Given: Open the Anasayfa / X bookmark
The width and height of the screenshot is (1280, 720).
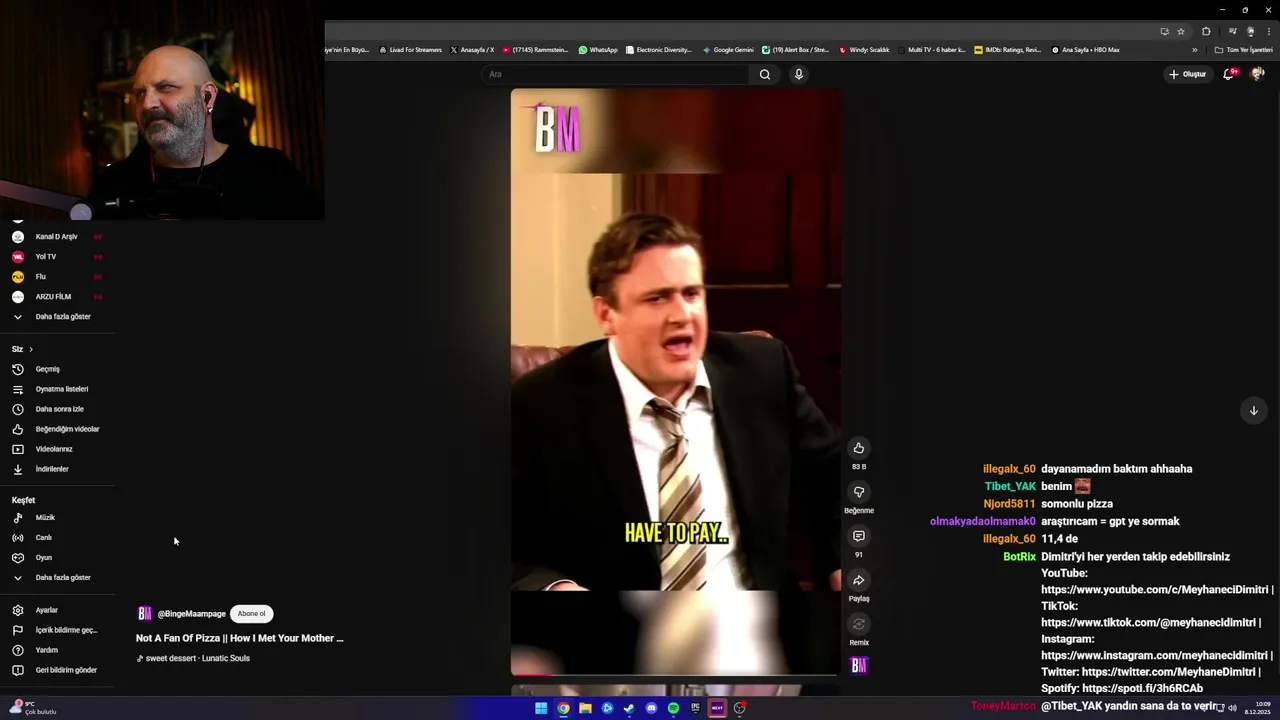Looking at the screenshot, I should point(472,50).
